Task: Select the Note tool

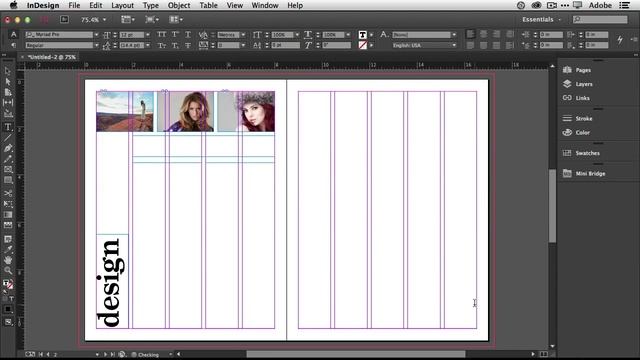Action: click(x=8, y=239)
